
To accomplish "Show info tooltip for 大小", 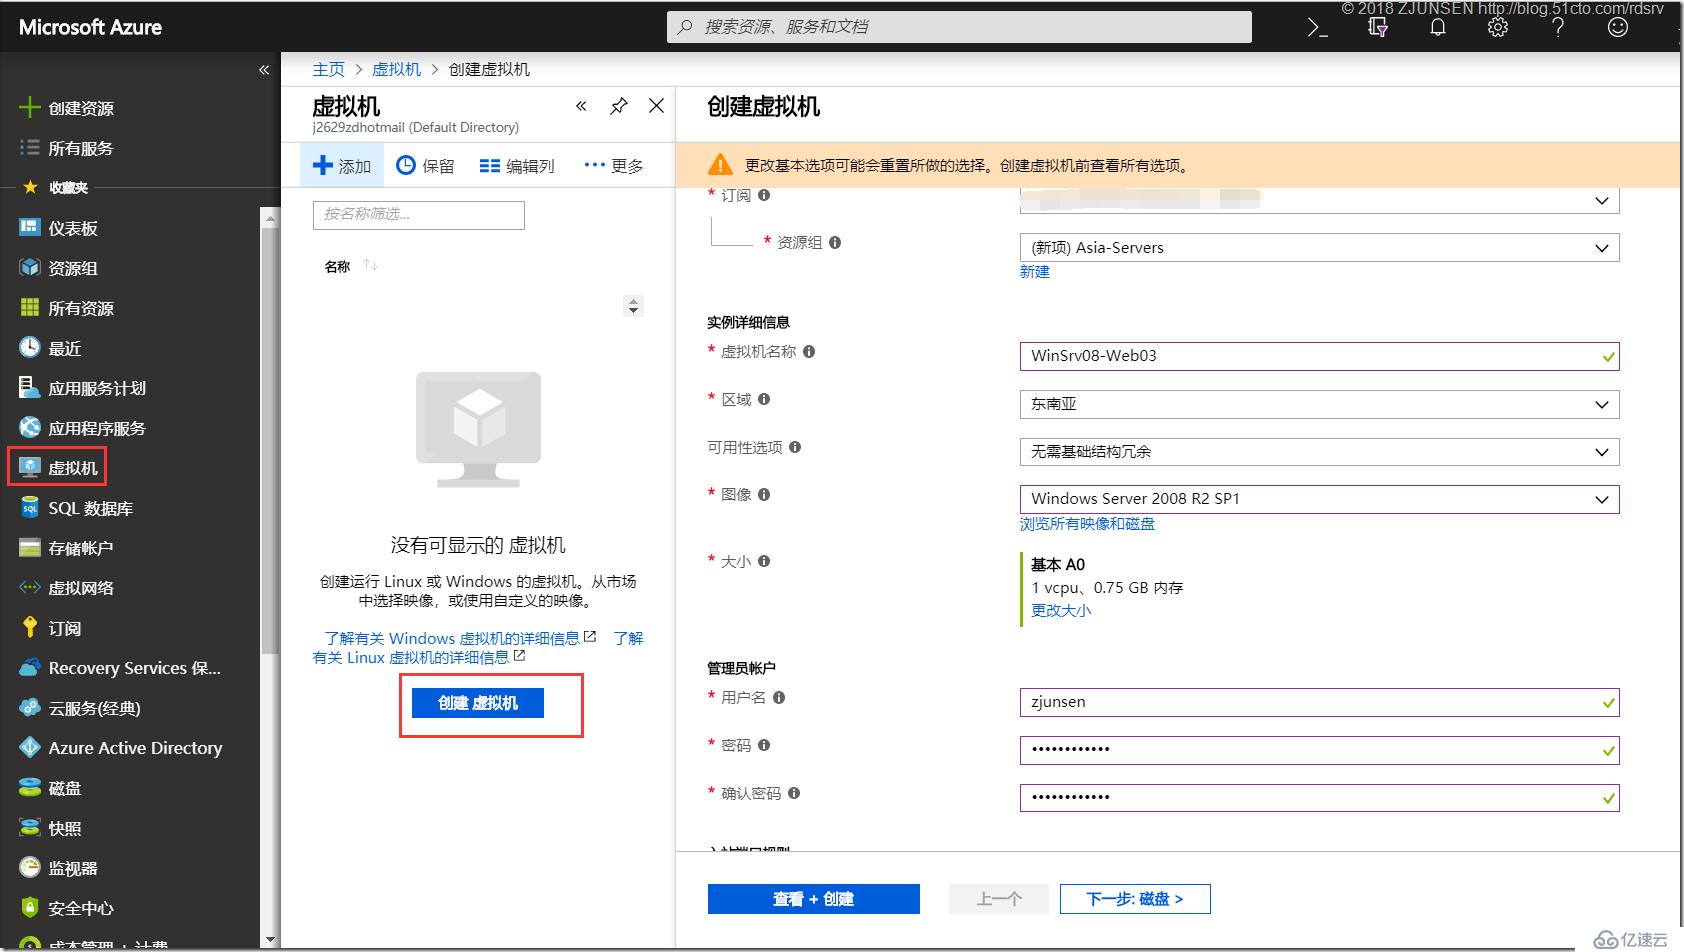I will 764,561.
